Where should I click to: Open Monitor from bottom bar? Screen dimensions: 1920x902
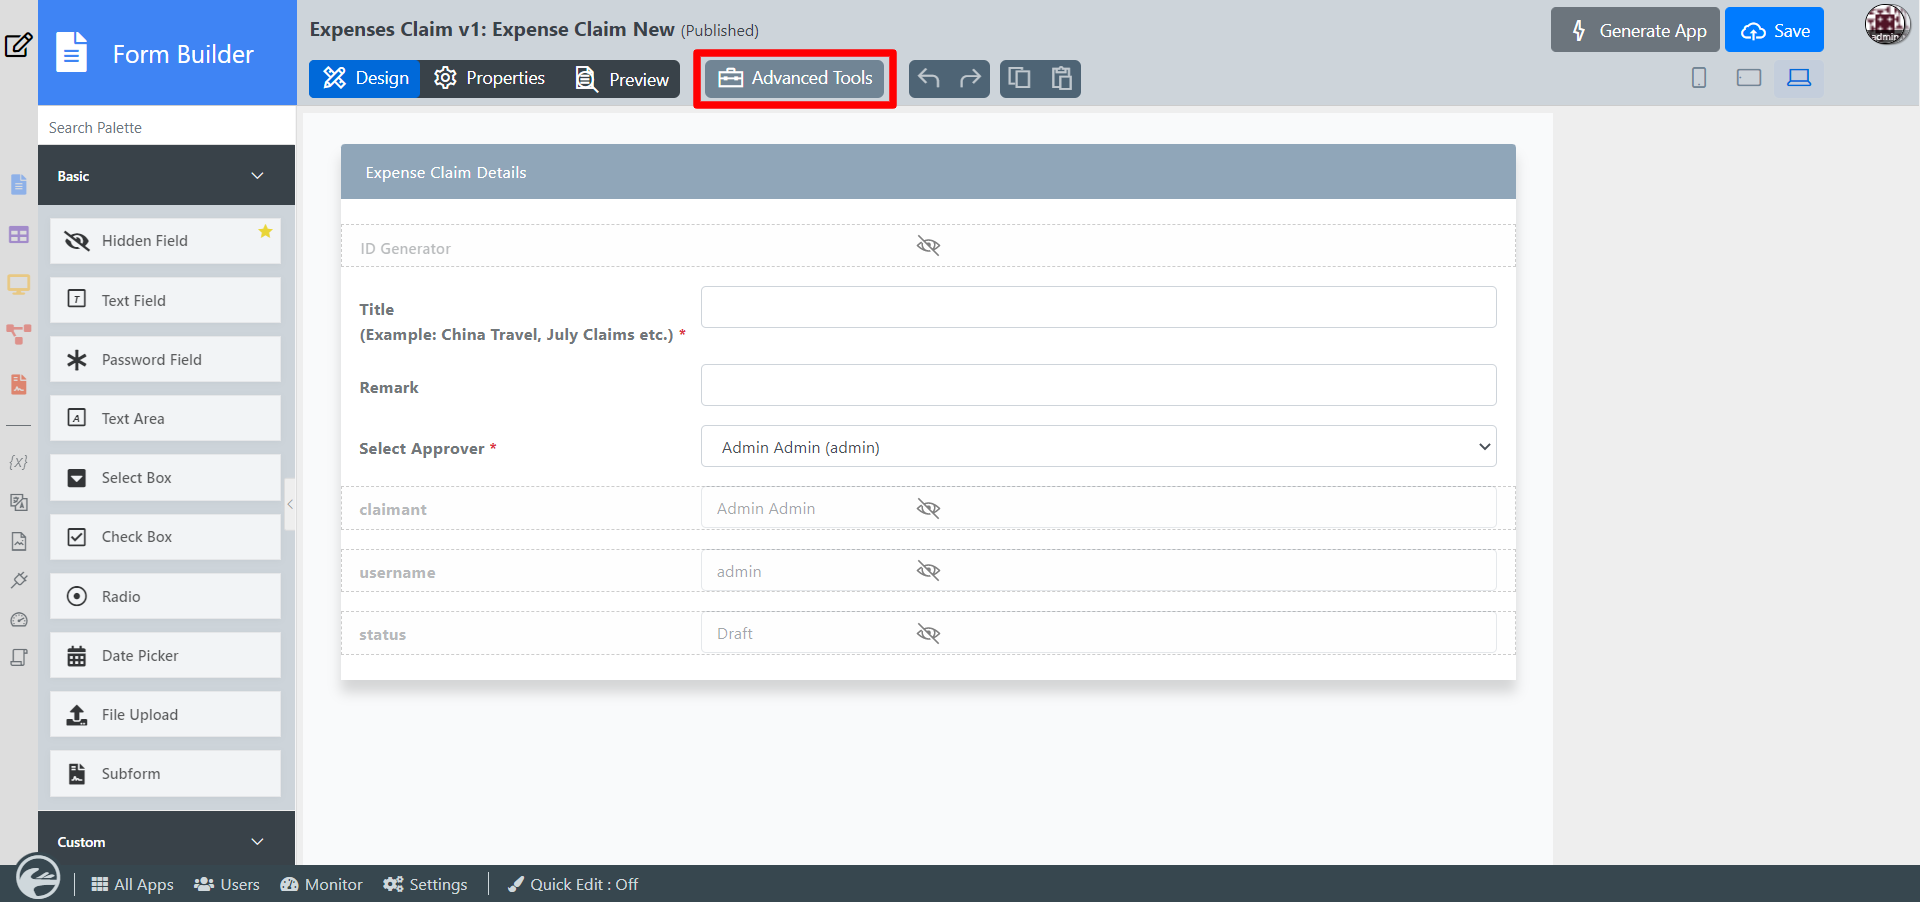click(x=321, y=885)
